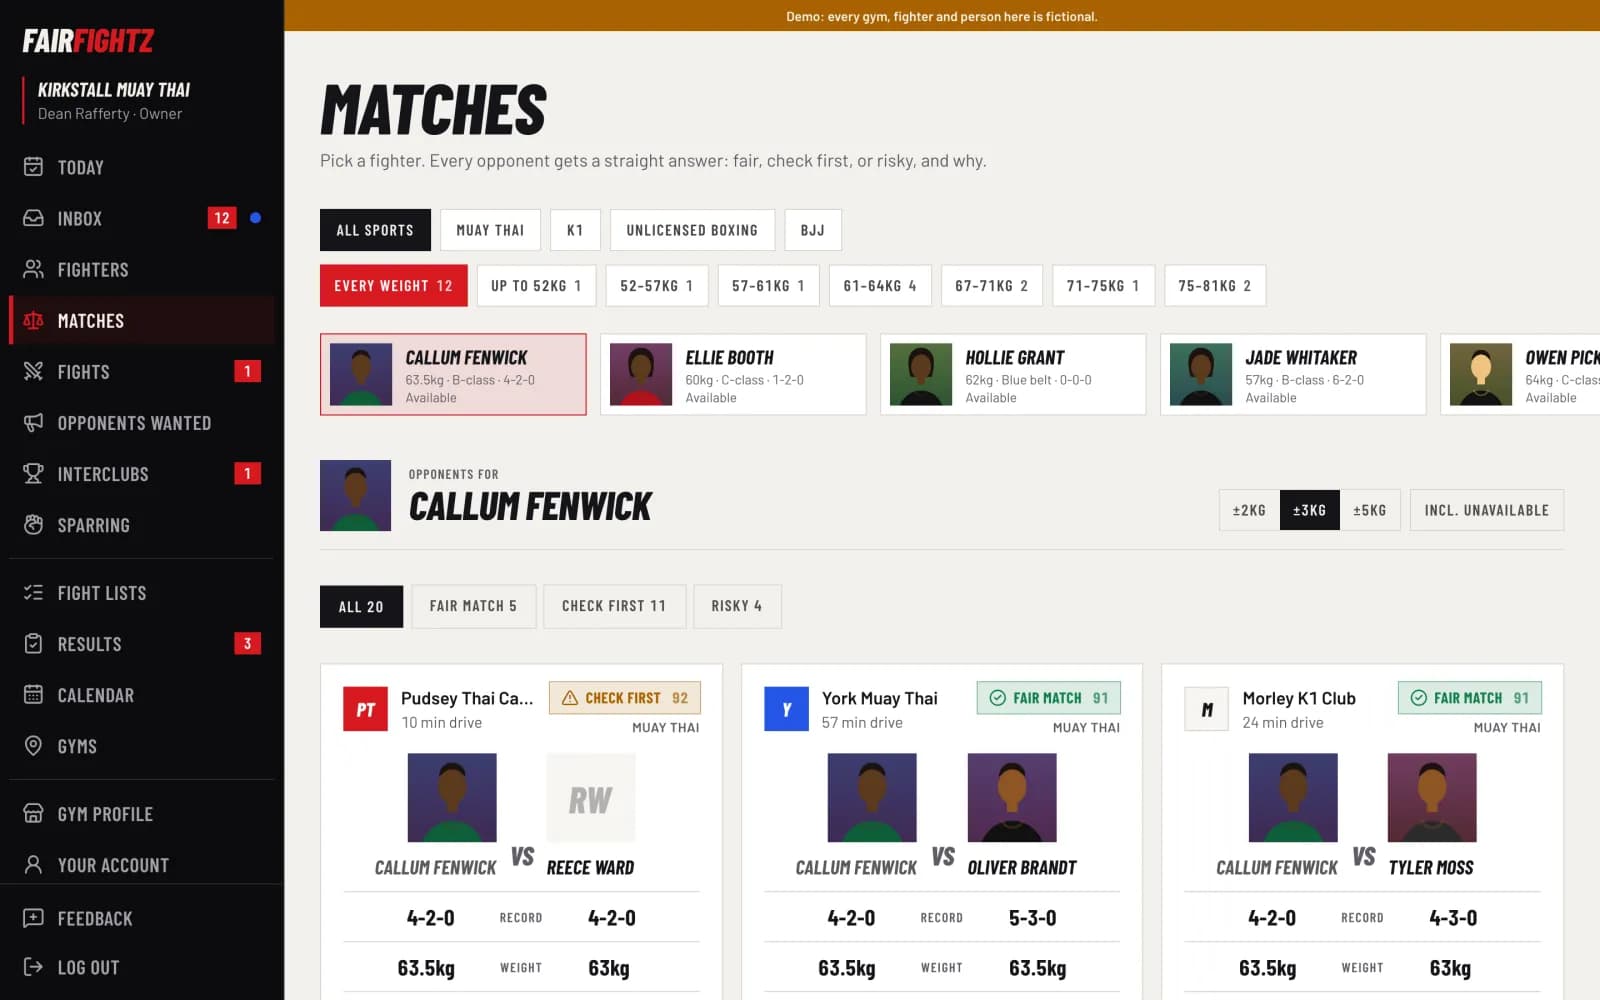
Task: Filter sports by Muay Thai
Action: tap(490, 230)
